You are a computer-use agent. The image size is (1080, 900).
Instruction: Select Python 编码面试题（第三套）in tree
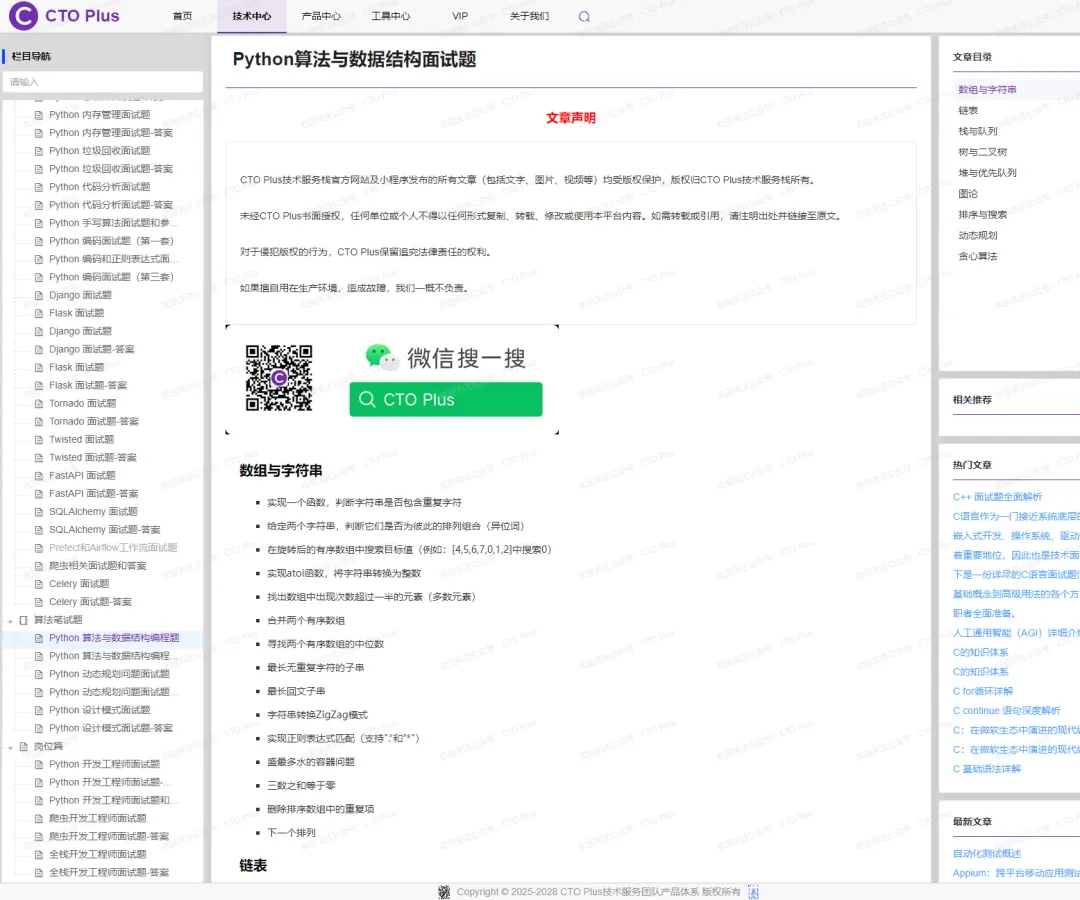(111, 277)
